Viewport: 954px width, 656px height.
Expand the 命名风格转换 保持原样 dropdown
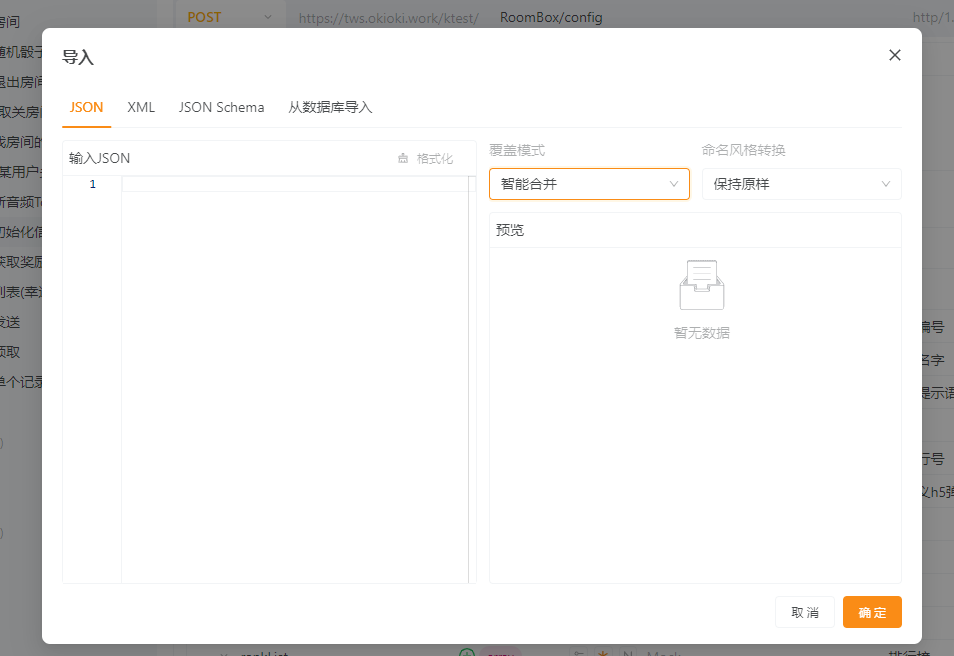[x=801, y=184]
